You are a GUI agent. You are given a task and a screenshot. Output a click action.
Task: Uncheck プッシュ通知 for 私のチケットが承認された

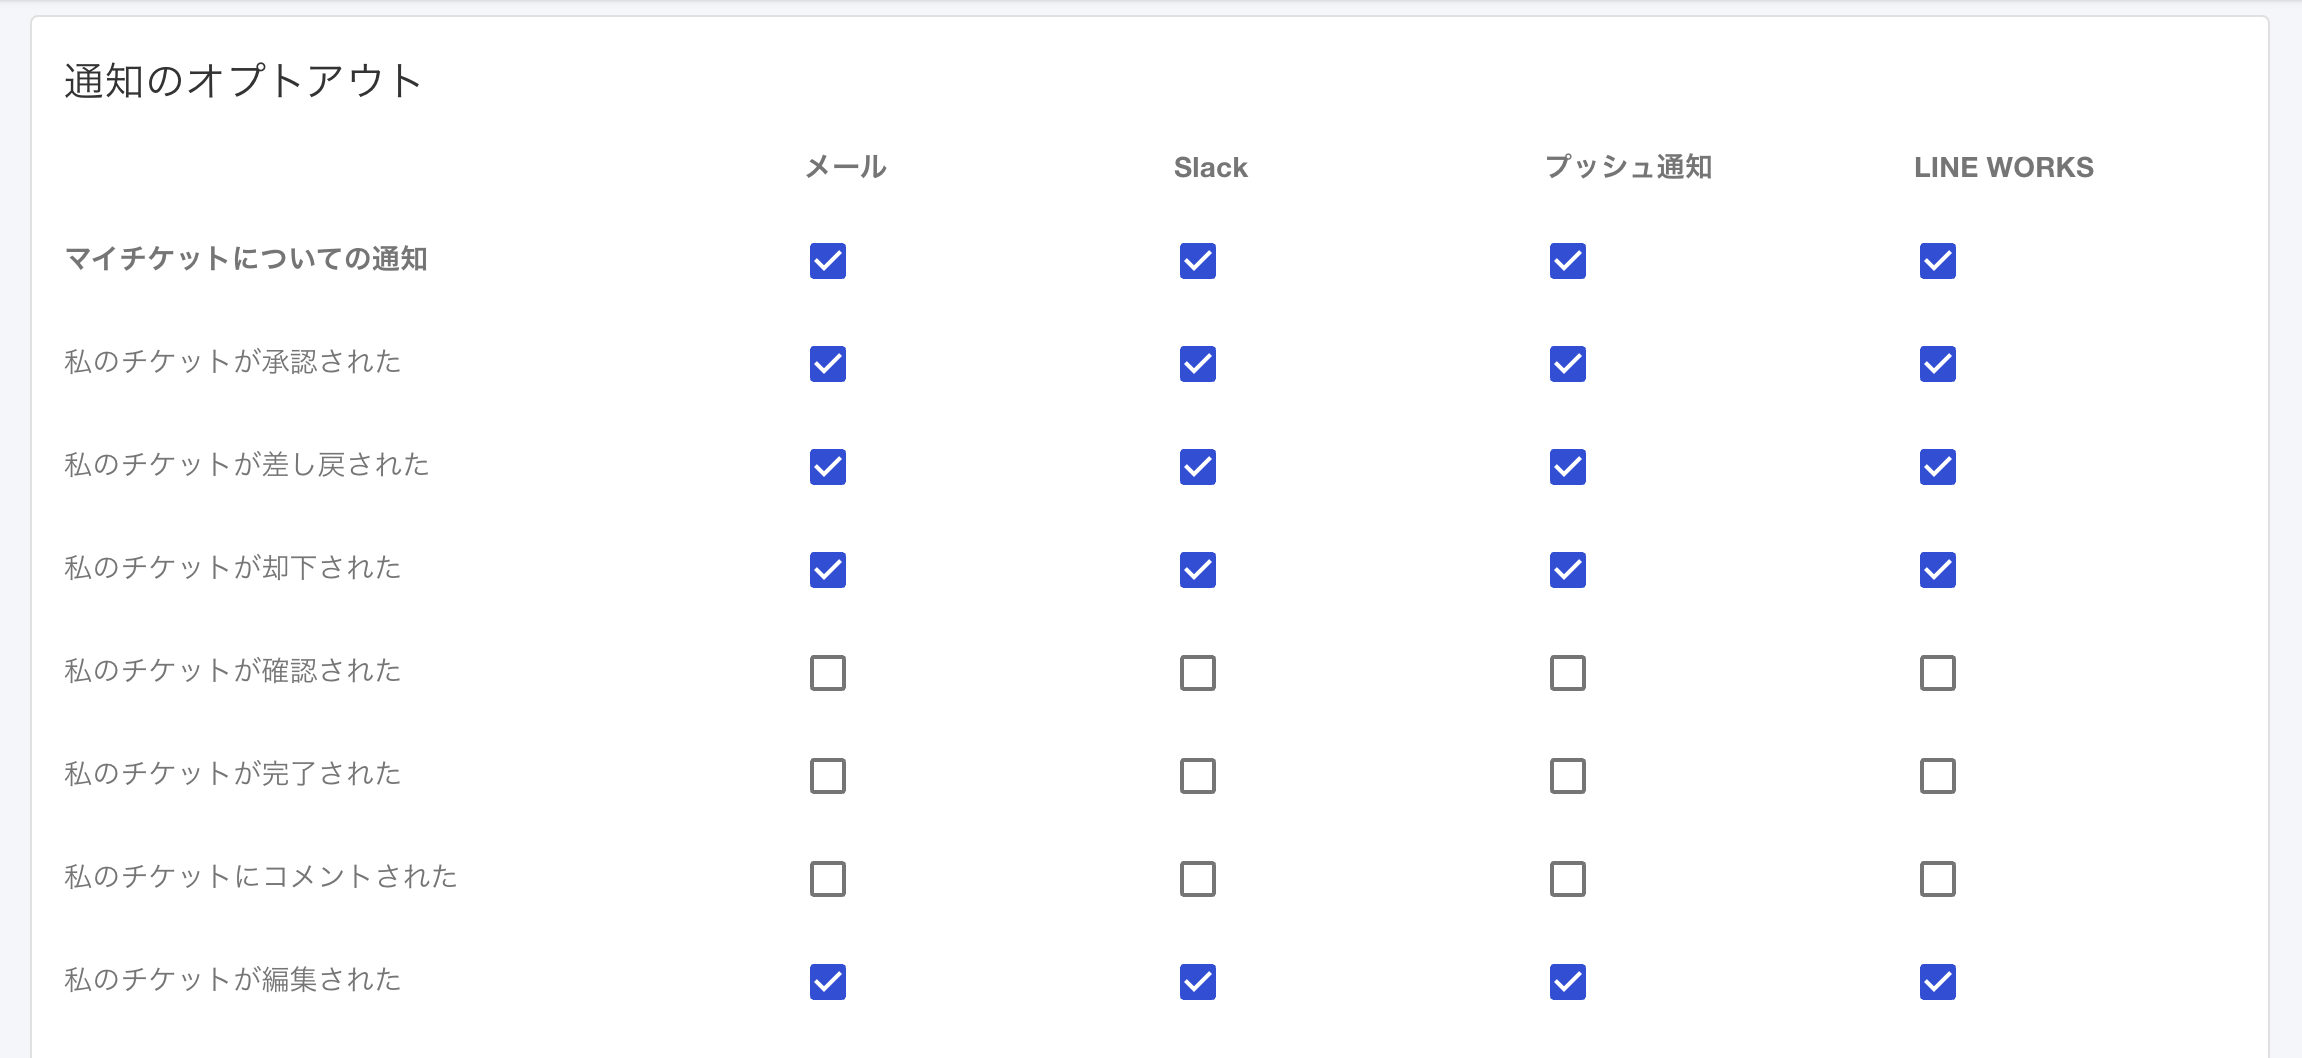1568,364
